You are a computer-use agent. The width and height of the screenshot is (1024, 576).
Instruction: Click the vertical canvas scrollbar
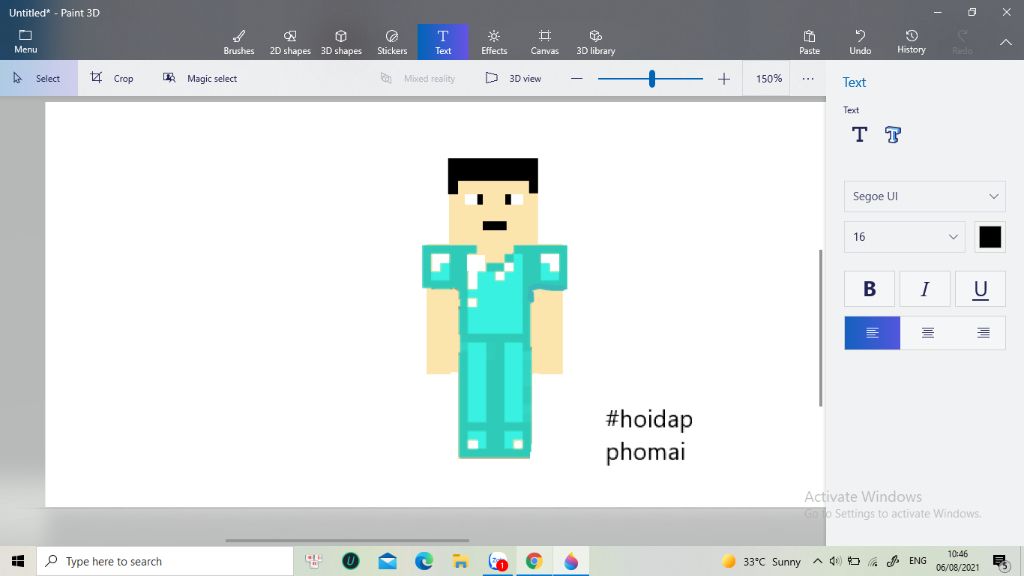coord(820,328)
